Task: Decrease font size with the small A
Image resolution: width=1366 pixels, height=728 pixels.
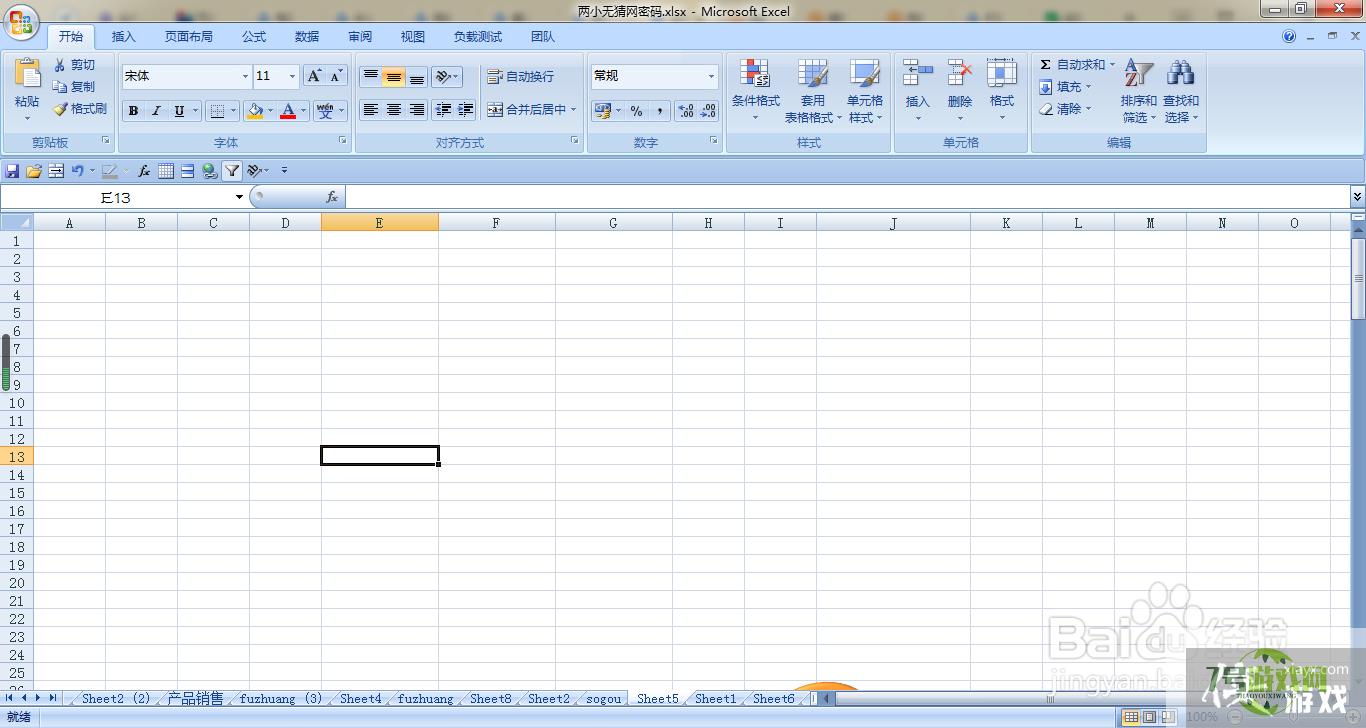Action: pos(337,76)
